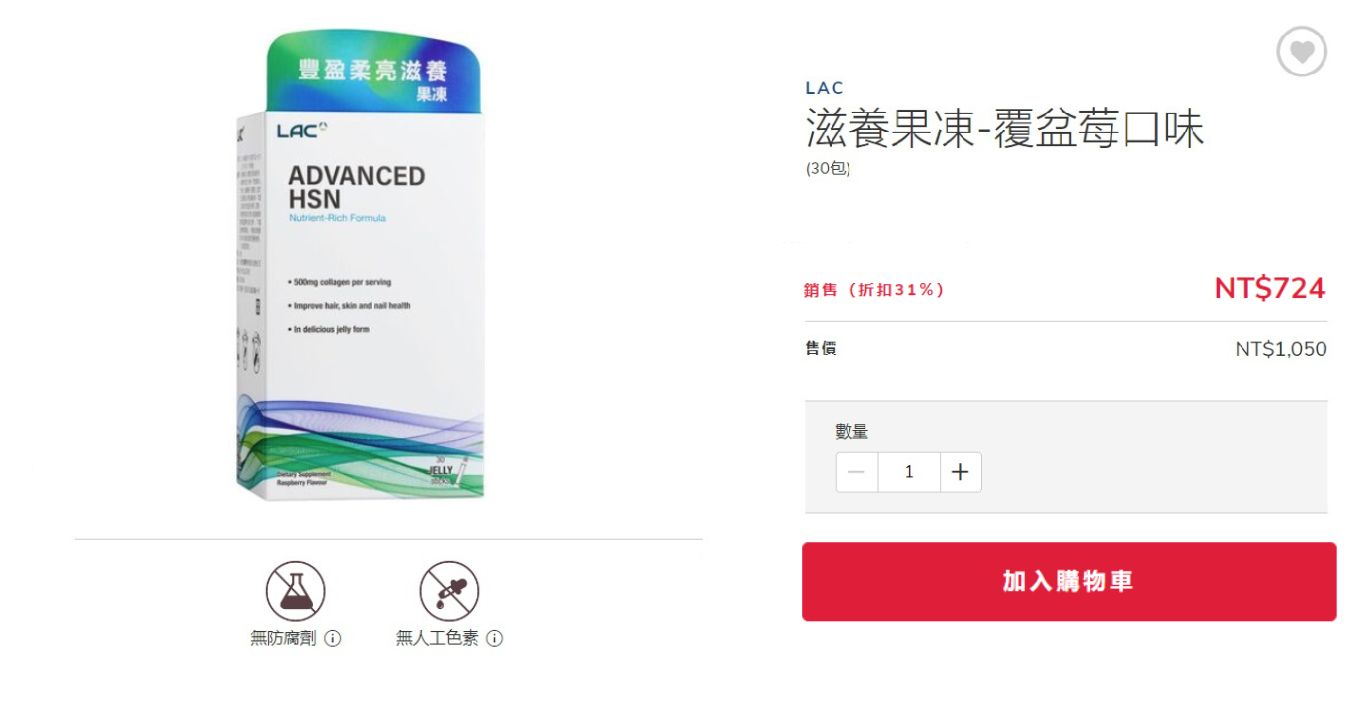Click the 銷售（折扣31%）discount label
1360x702 pixels.
[x=874, y=290]
